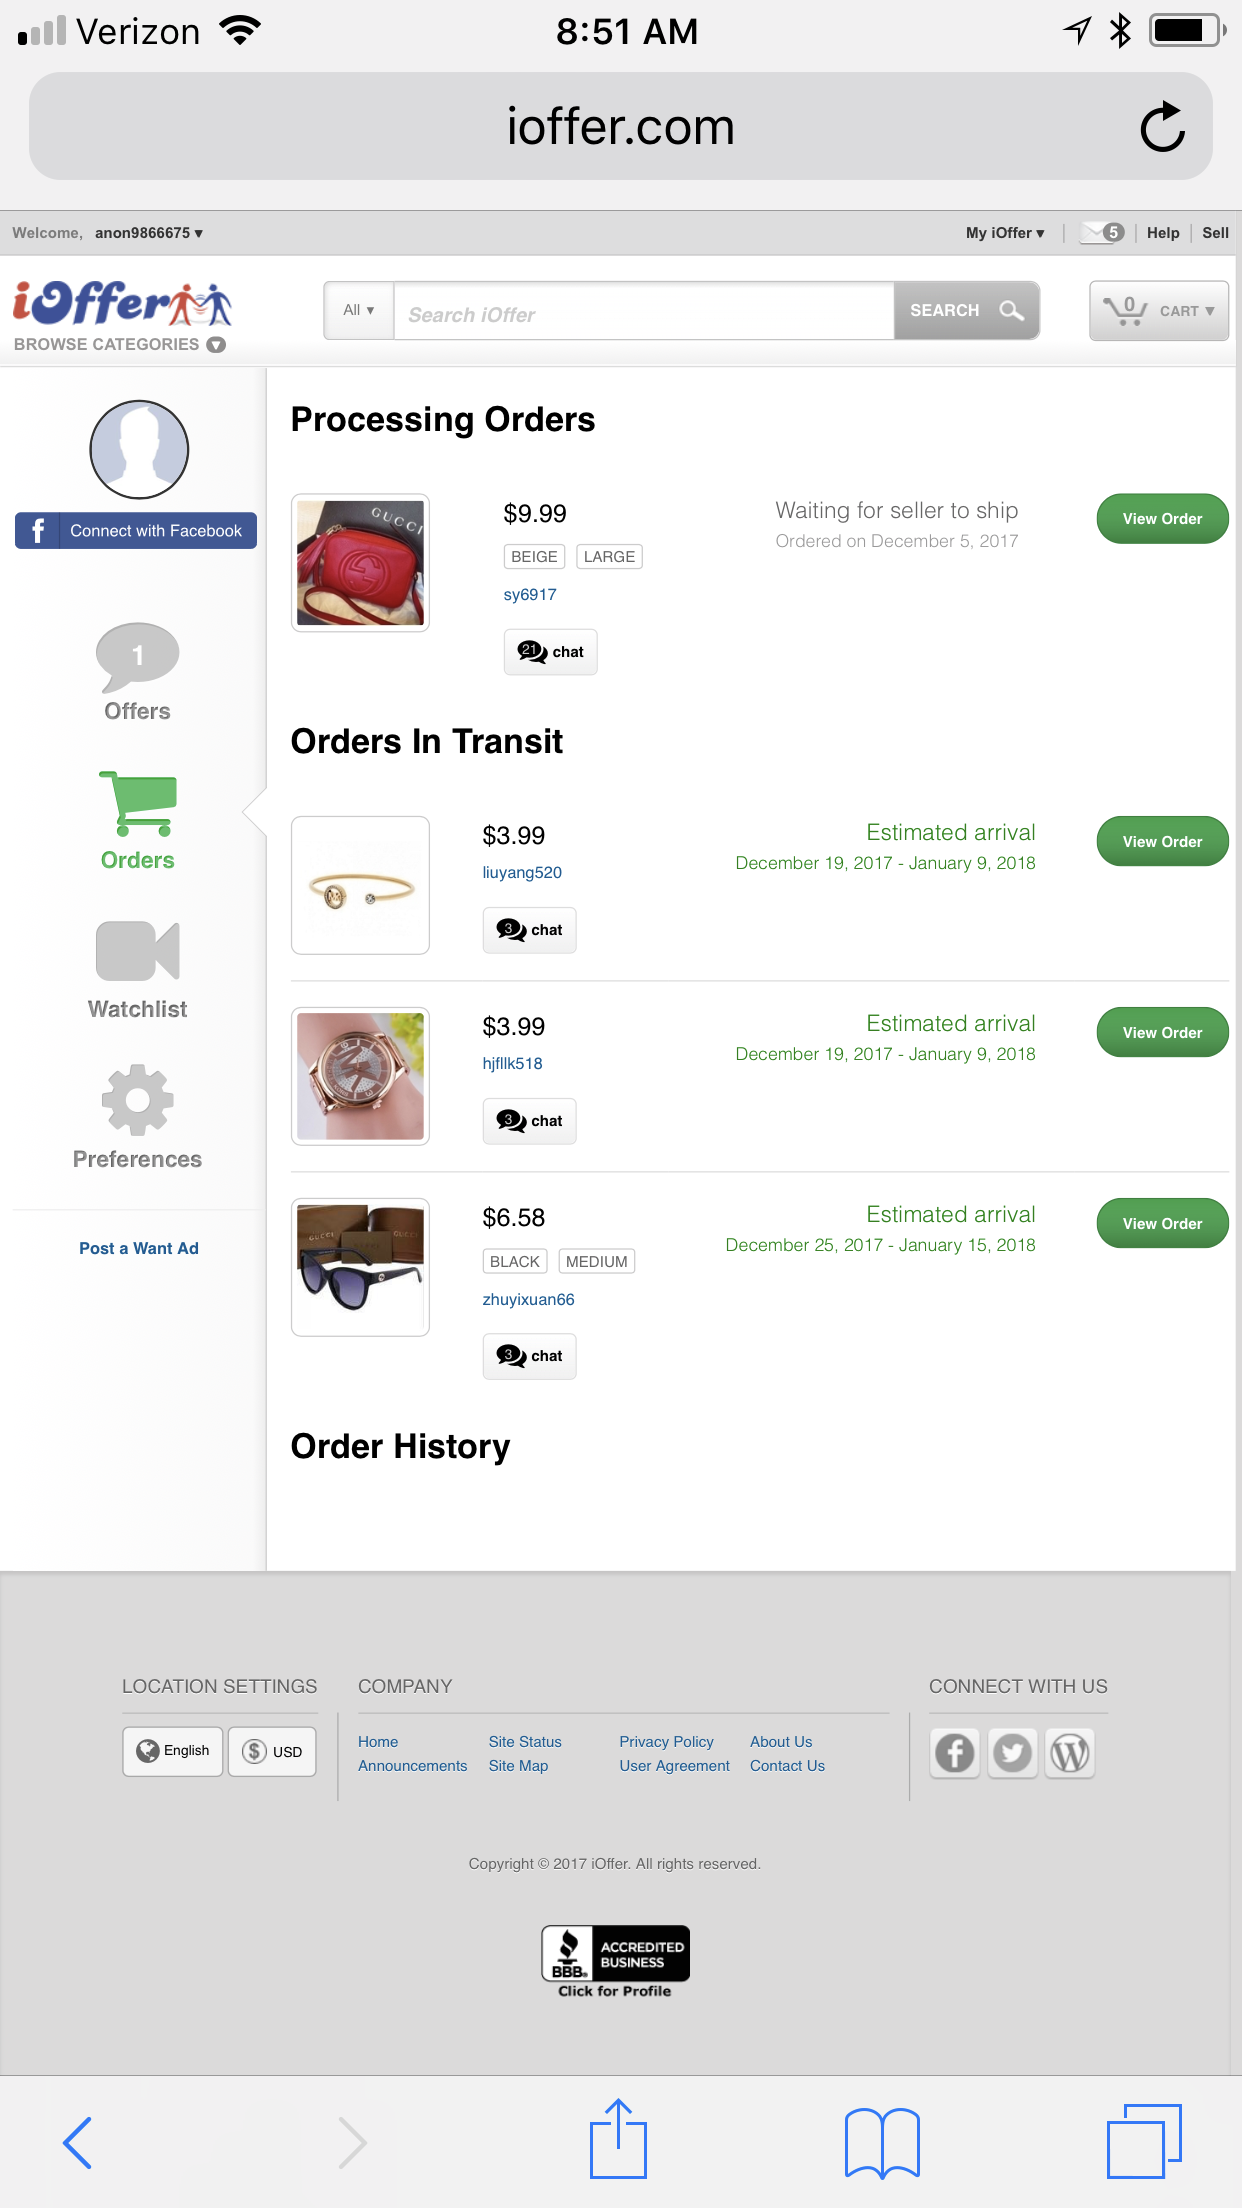Open chat with seller sy6917
This screenshot has height=2208, width=1242.
tap(550, 652)
